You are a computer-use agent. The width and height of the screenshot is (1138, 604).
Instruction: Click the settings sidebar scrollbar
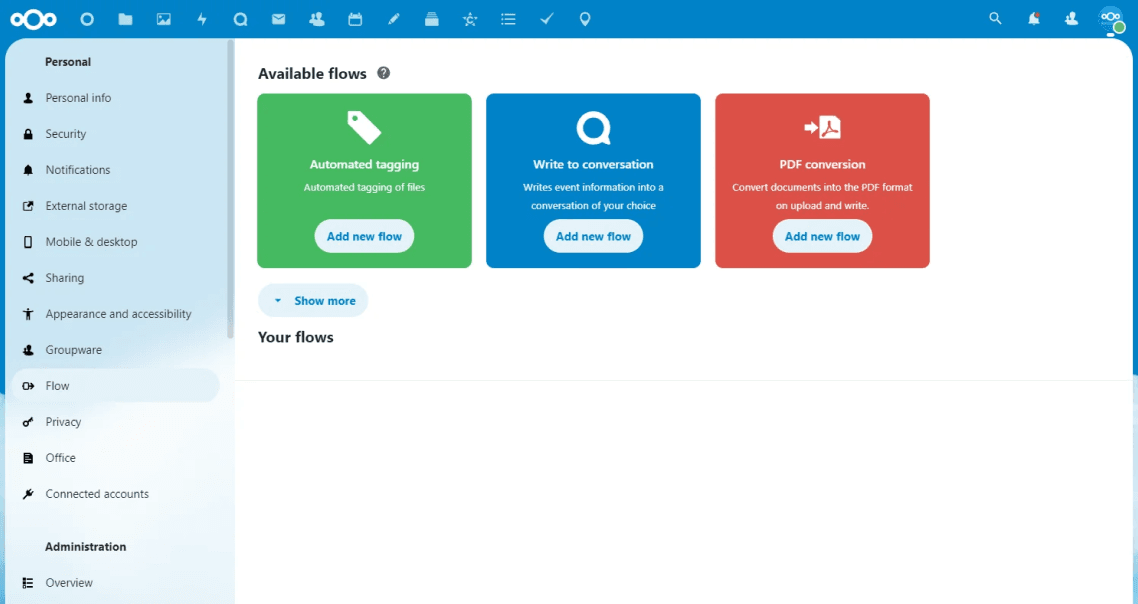(230, 190)
